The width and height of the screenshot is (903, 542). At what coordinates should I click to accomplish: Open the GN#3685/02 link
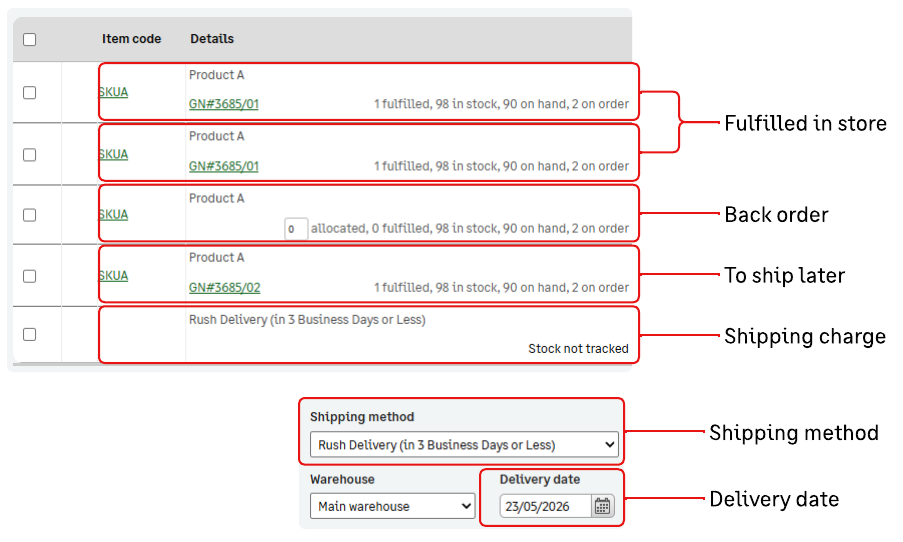tap(225, 287)
